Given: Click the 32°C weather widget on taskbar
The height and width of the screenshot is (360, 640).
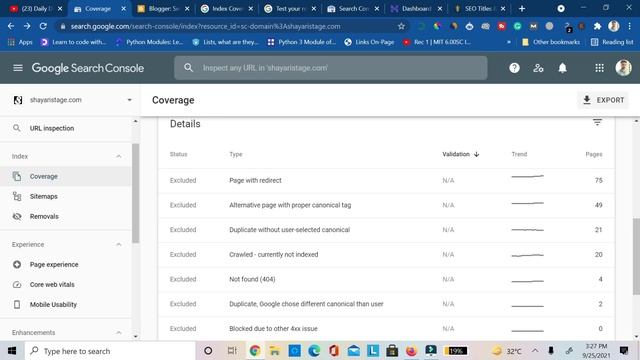Looking at the screenshot, I should [x=507, y=351].
